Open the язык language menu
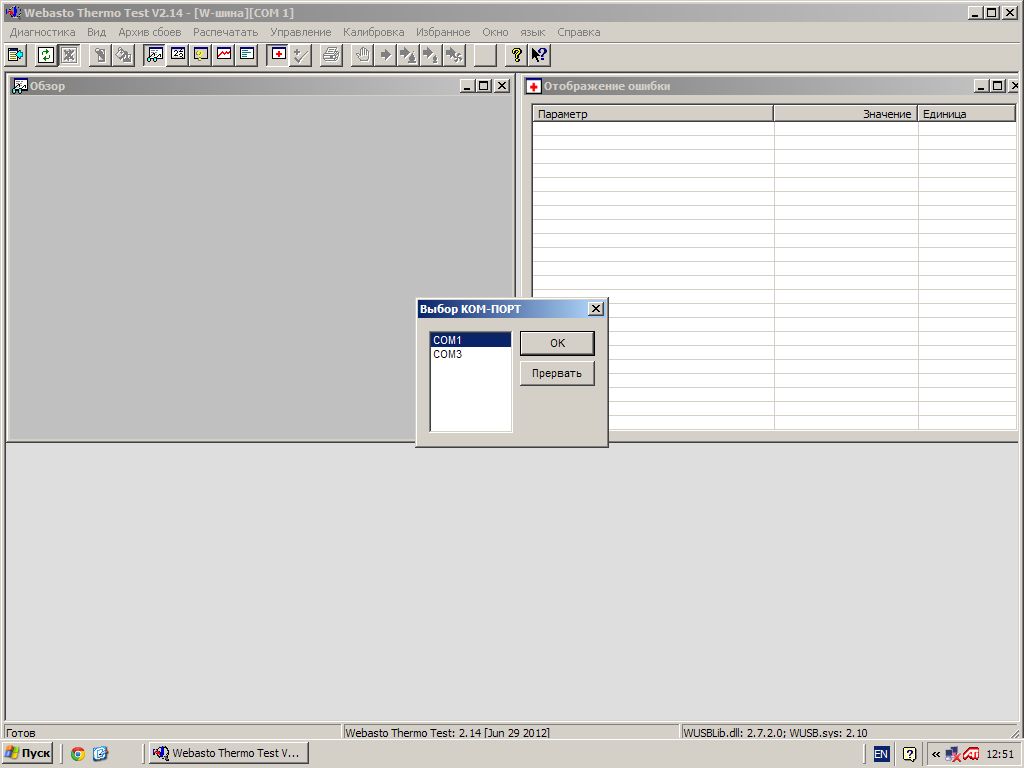 (x=532, y=32)
